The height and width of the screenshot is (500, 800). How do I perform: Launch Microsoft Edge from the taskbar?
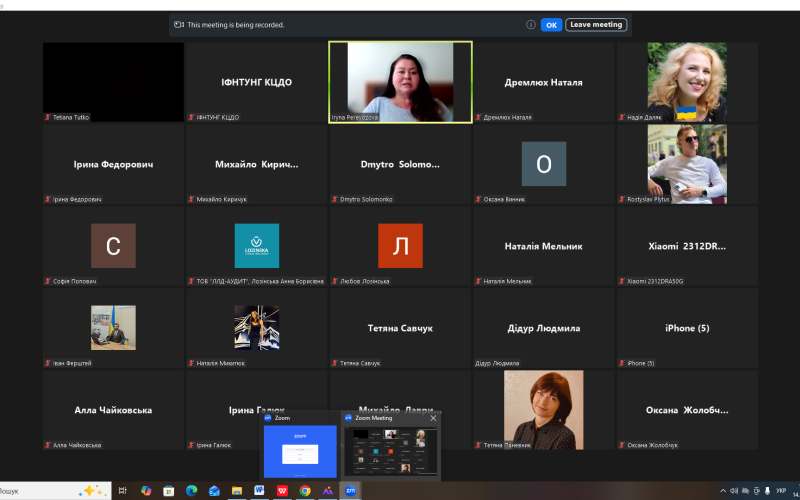[x=191, y=491]
